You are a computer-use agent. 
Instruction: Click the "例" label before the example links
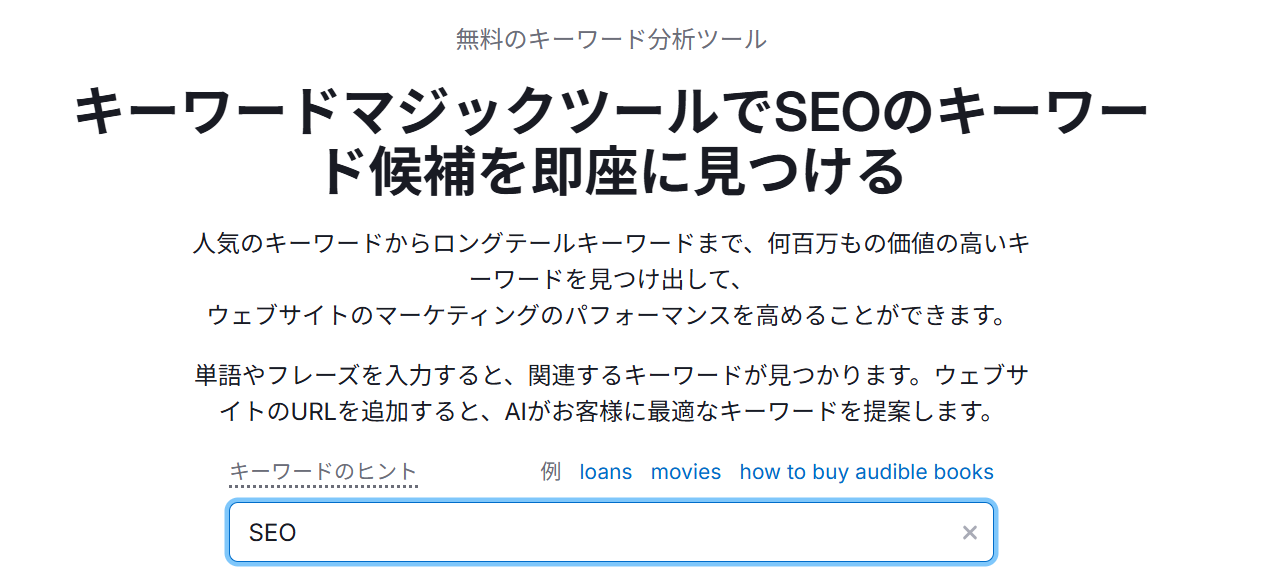[x=550, y=472]
